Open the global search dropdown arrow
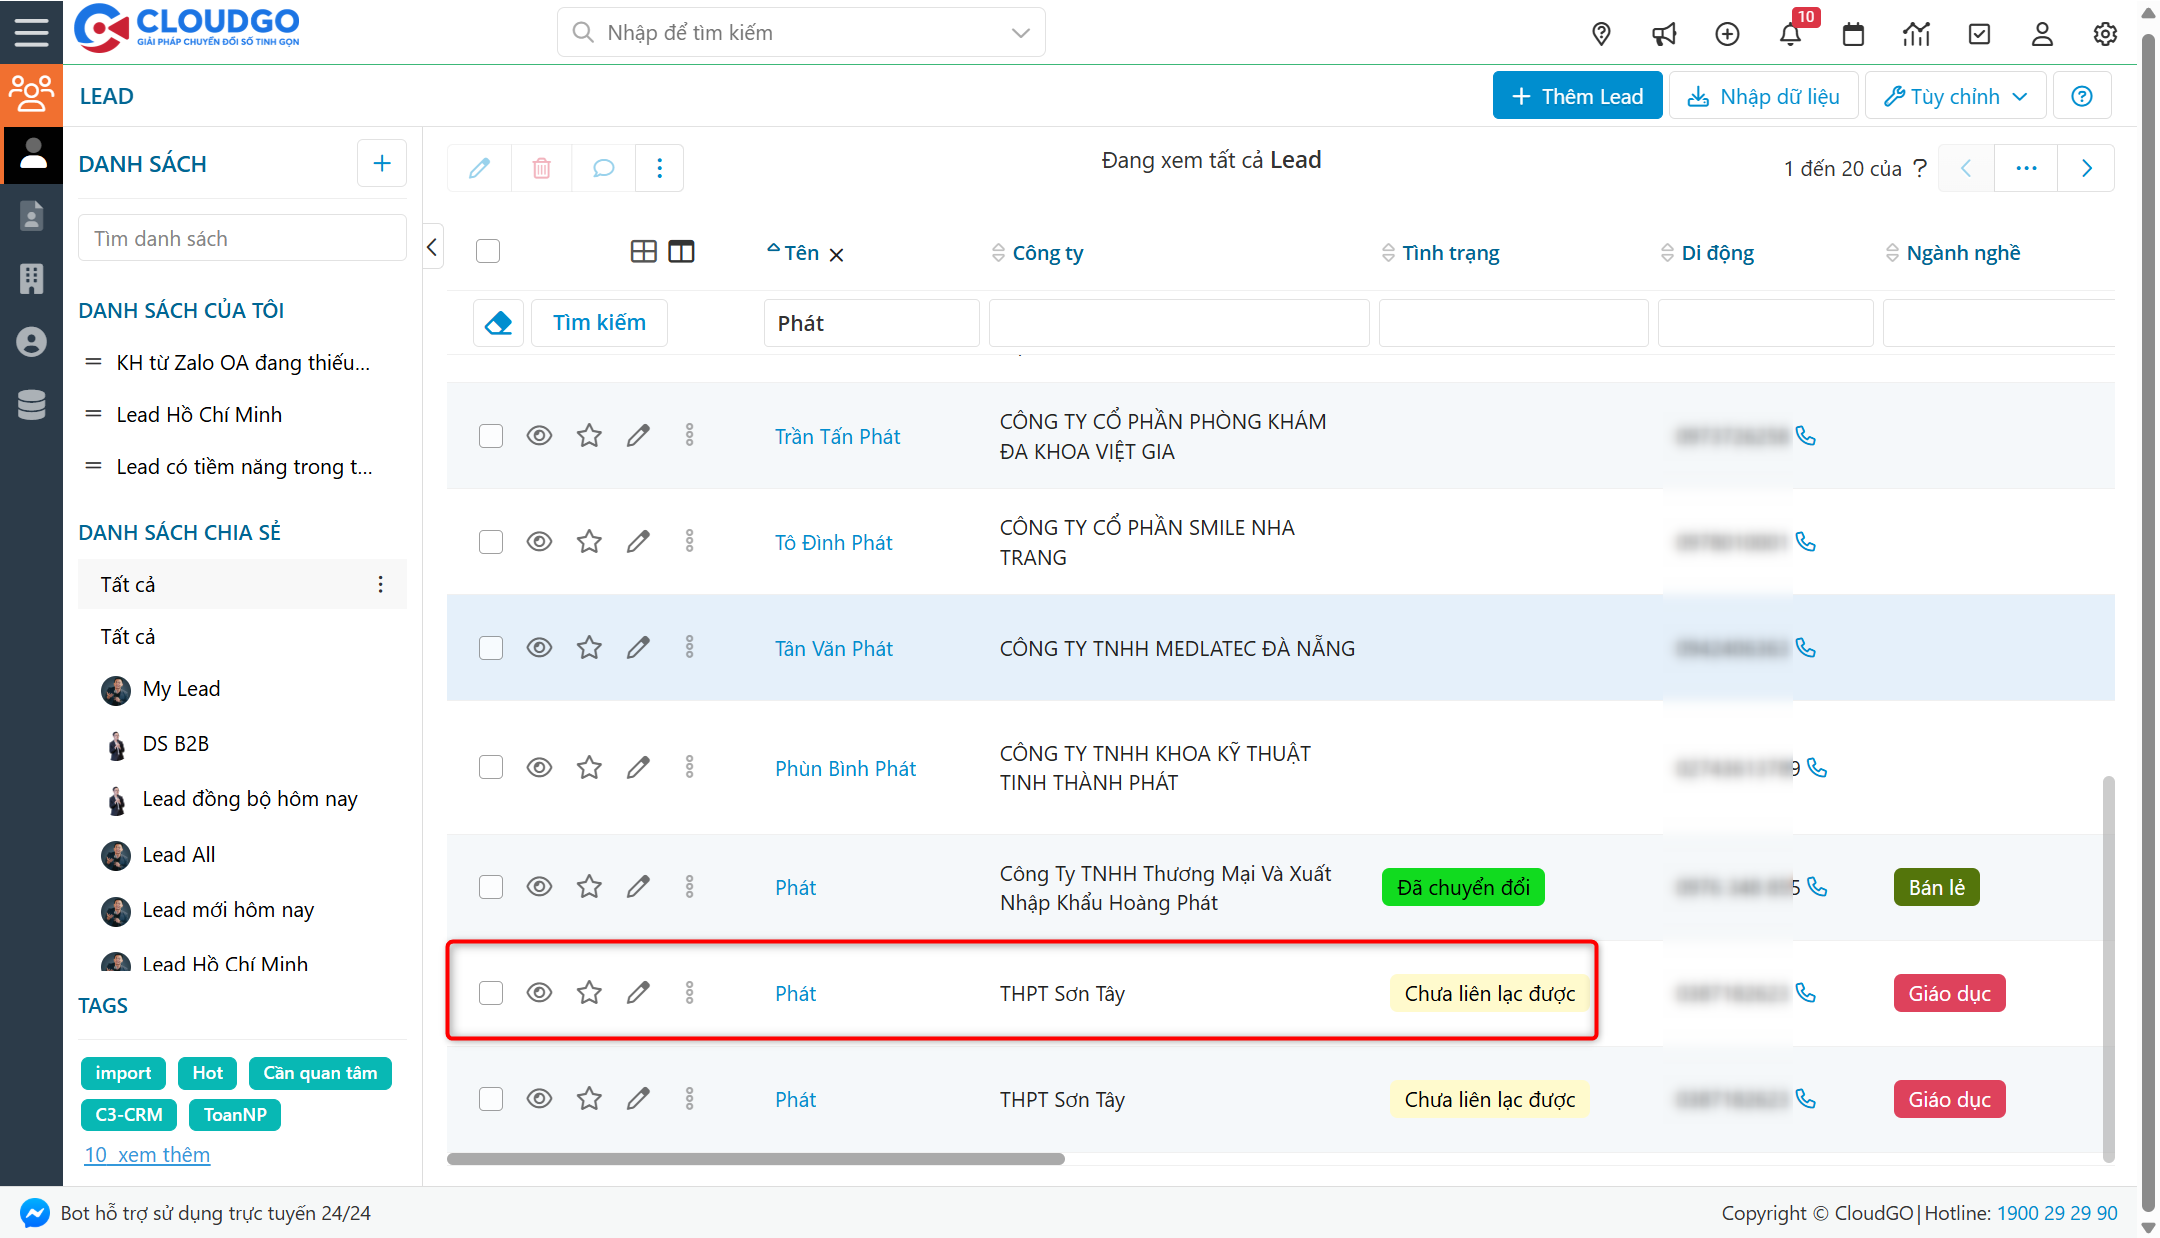Screen dimensions: 2160x1238 tap(1020, 33)
